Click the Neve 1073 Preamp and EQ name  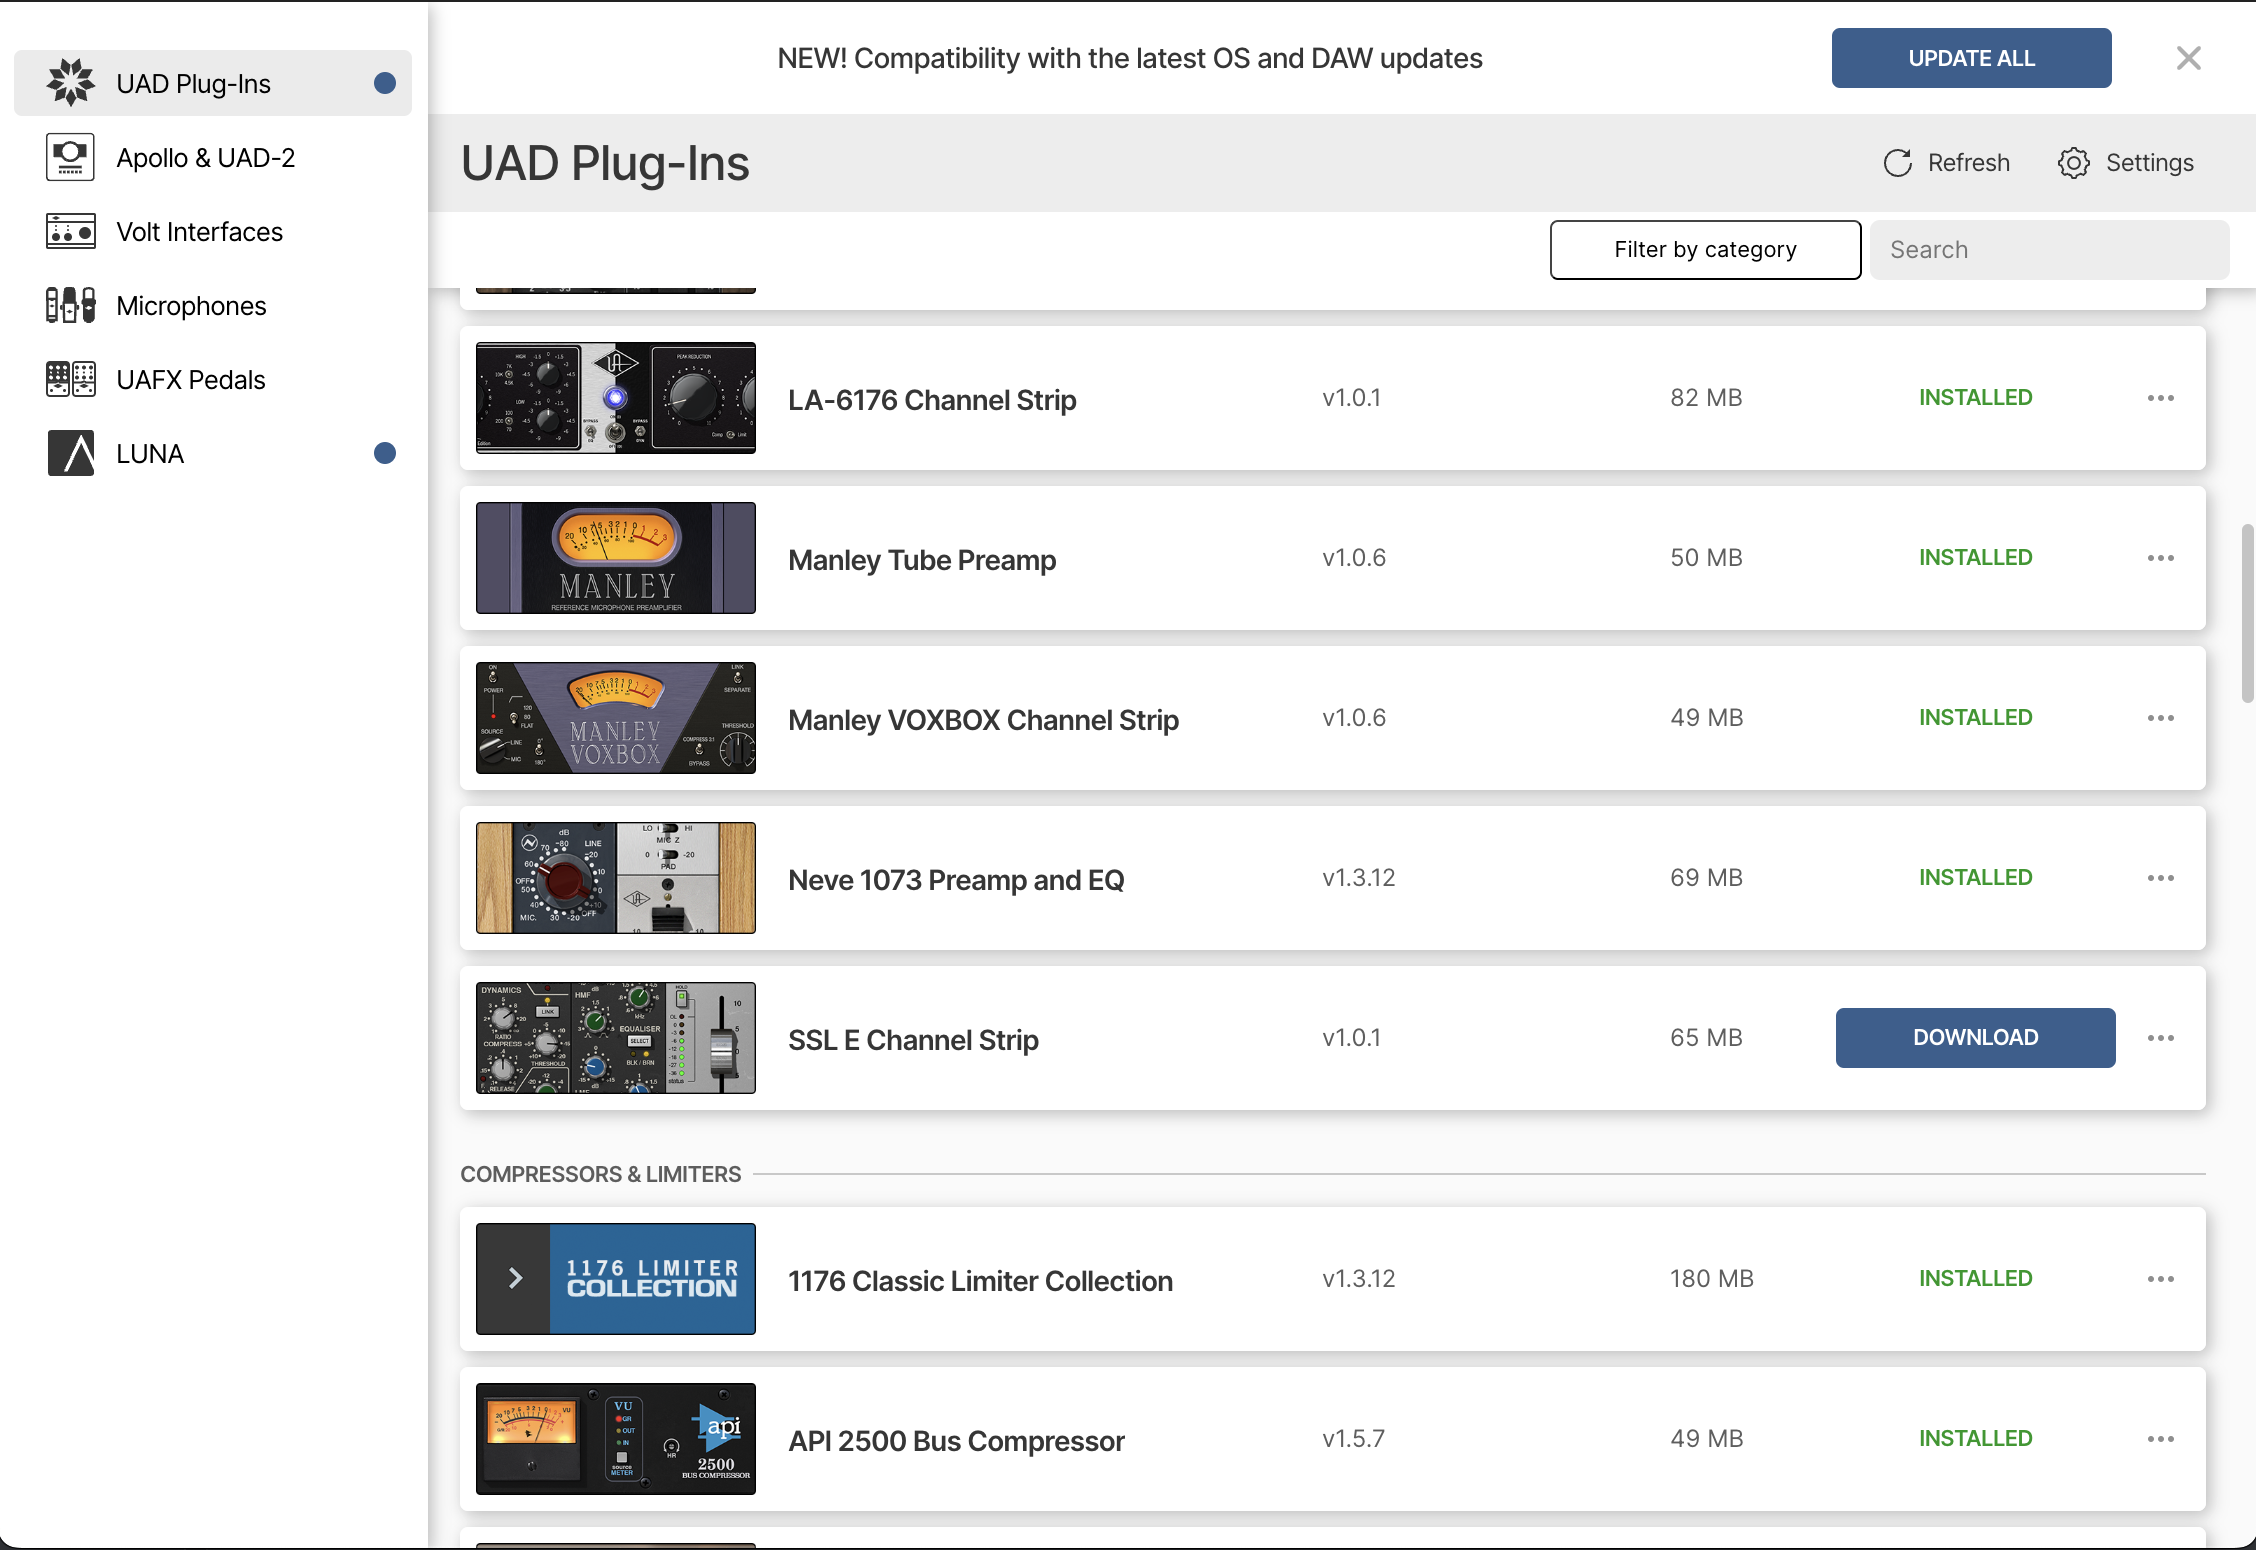[956, 880]
